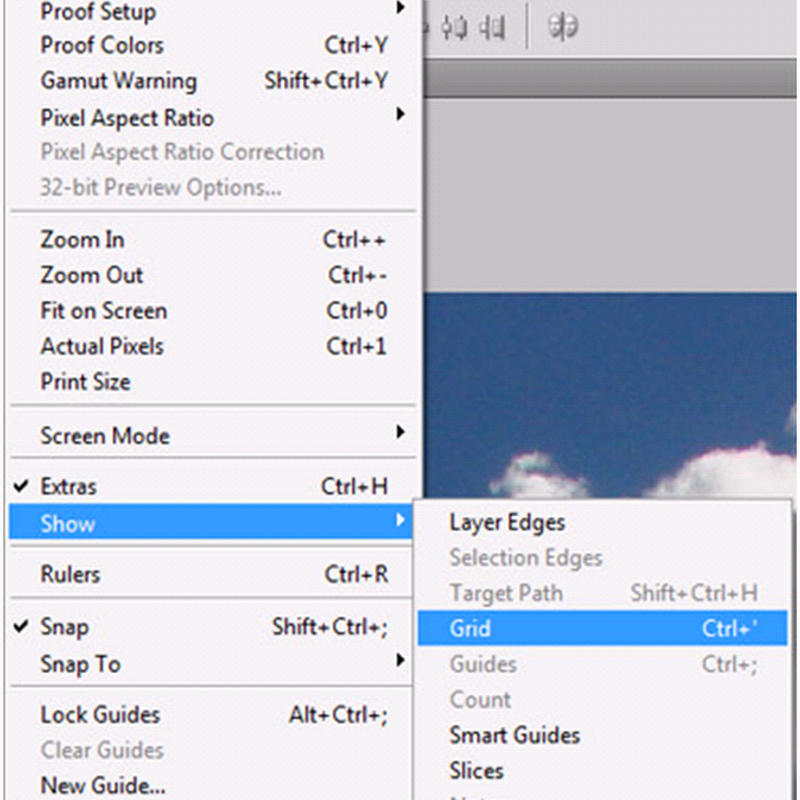
Task: Choose Actual Pixels
Action: [212, 346]
